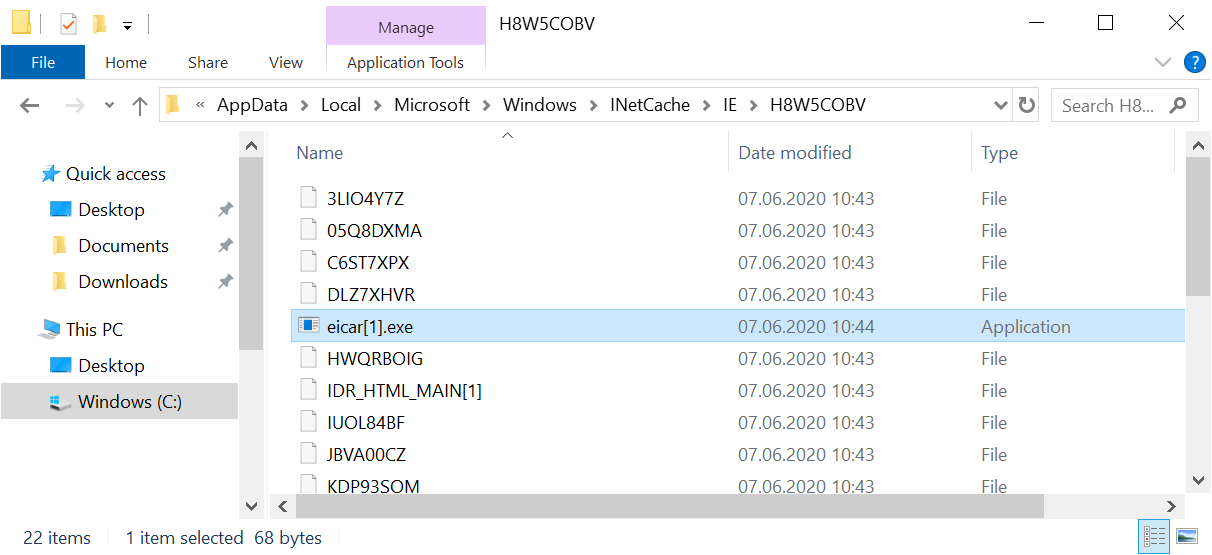This screenshot has width=1212, height=555.
Task: Click INetCache in the address breadcrumb
Action: [x=650, y=105]
